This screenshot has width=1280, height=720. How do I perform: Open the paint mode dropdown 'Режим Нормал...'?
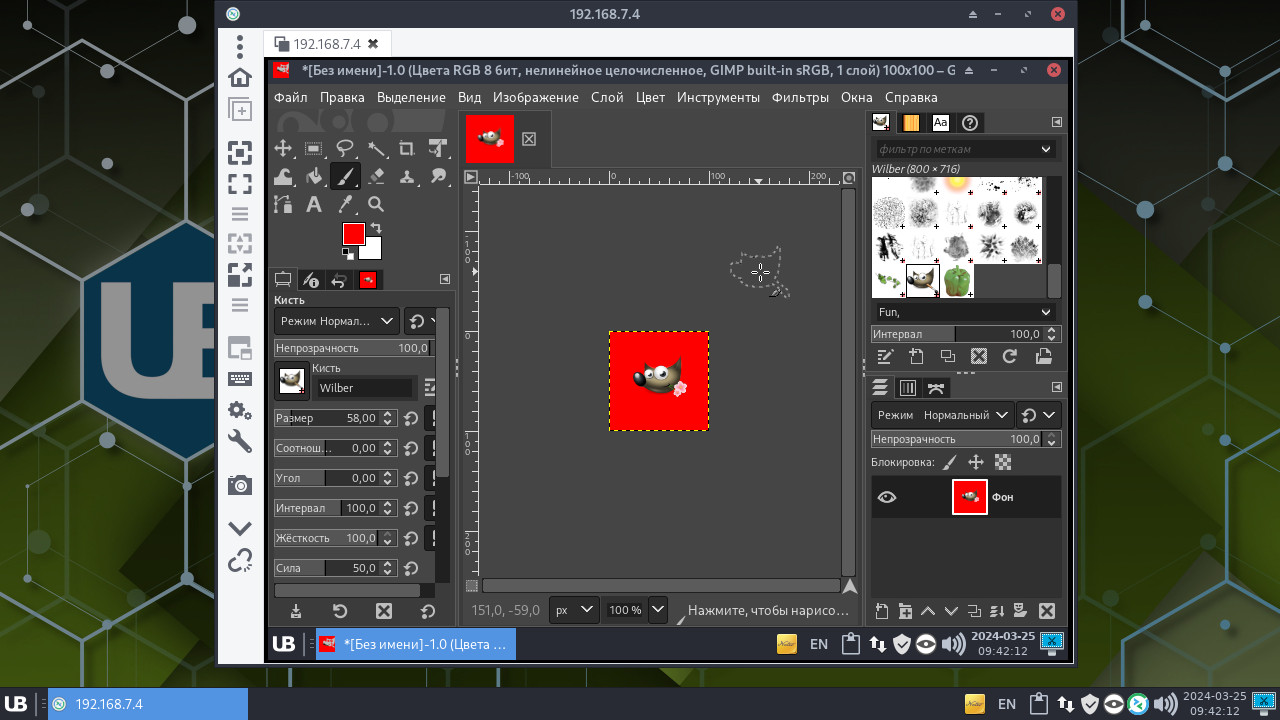337,321
